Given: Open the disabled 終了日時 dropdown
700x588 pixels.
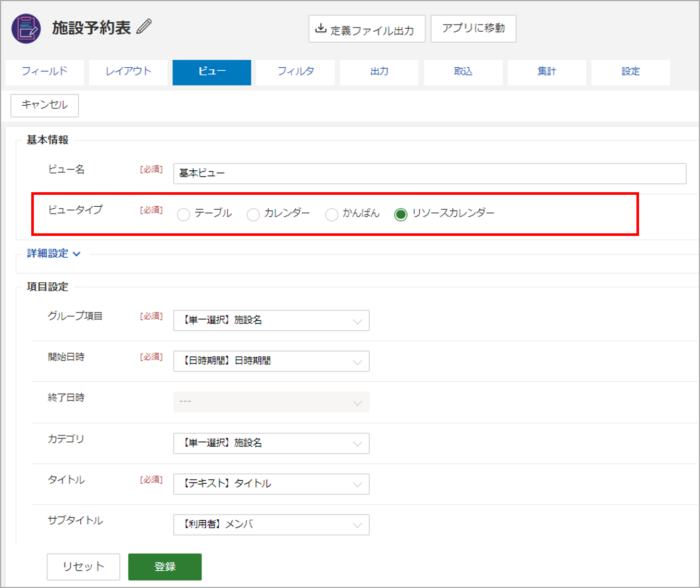Looking at the screenshot, I should pyautogui.click(x=271, y=402).
